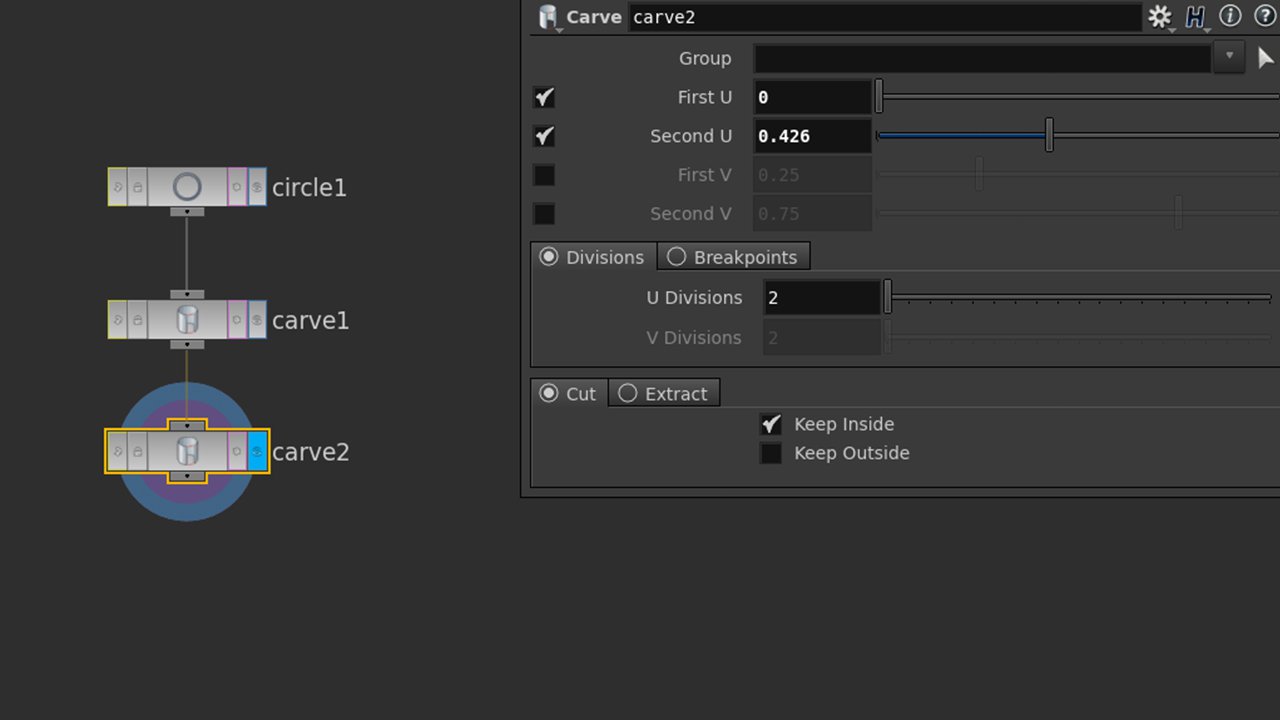The height and width of the screenshot is (720, 1280).
Task: Uncheck the First U checkbox
Action: pyautogui.click(x=544, y=97)
